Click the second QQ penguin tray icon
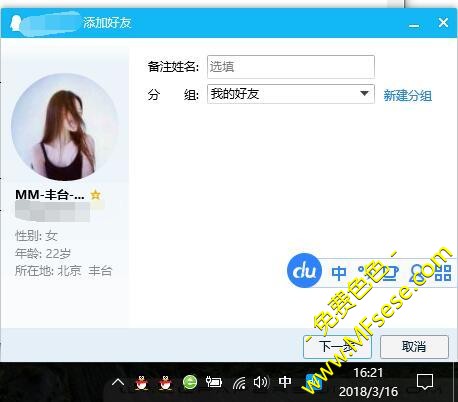Image resolution: width=458 pixels, height=402 pixels. (166, 382)
